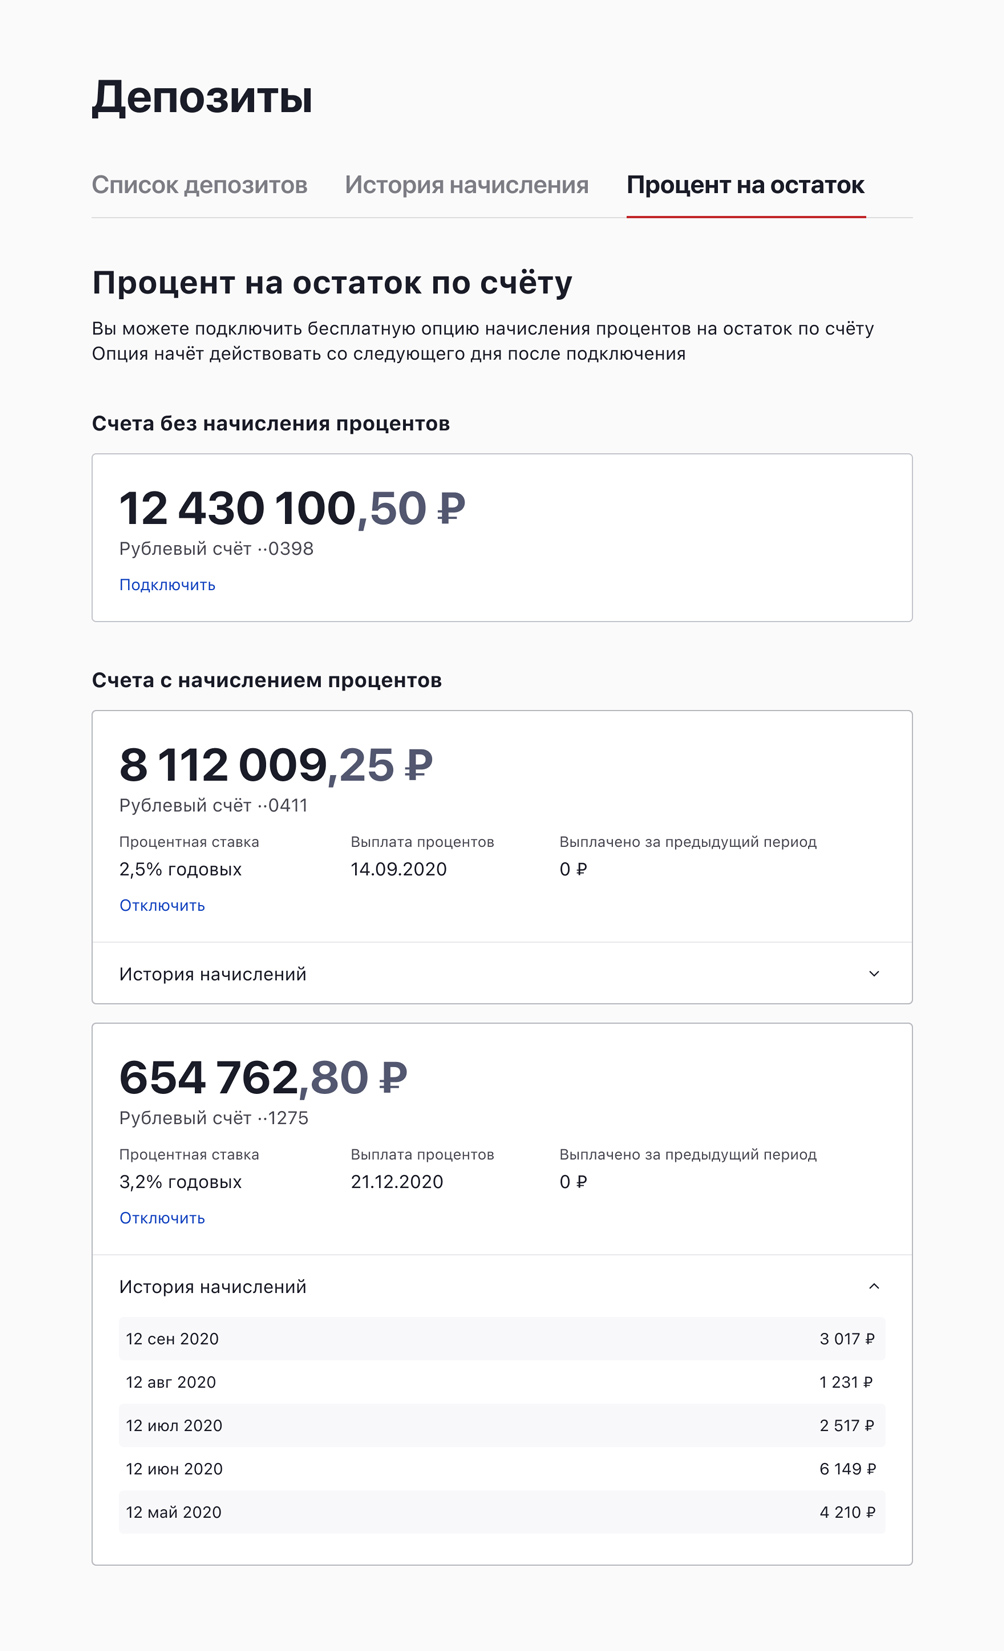This screenshot has height=1651, width=1004.
Task: Click Отключить on account ··0411
Action: [x=162, y=904]
